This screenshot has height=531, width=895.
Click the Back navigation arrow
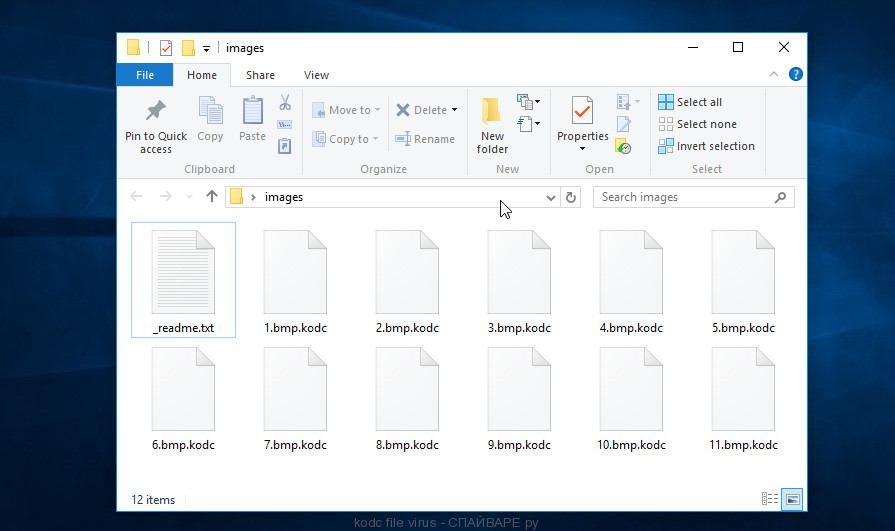[x=136, y=196]
